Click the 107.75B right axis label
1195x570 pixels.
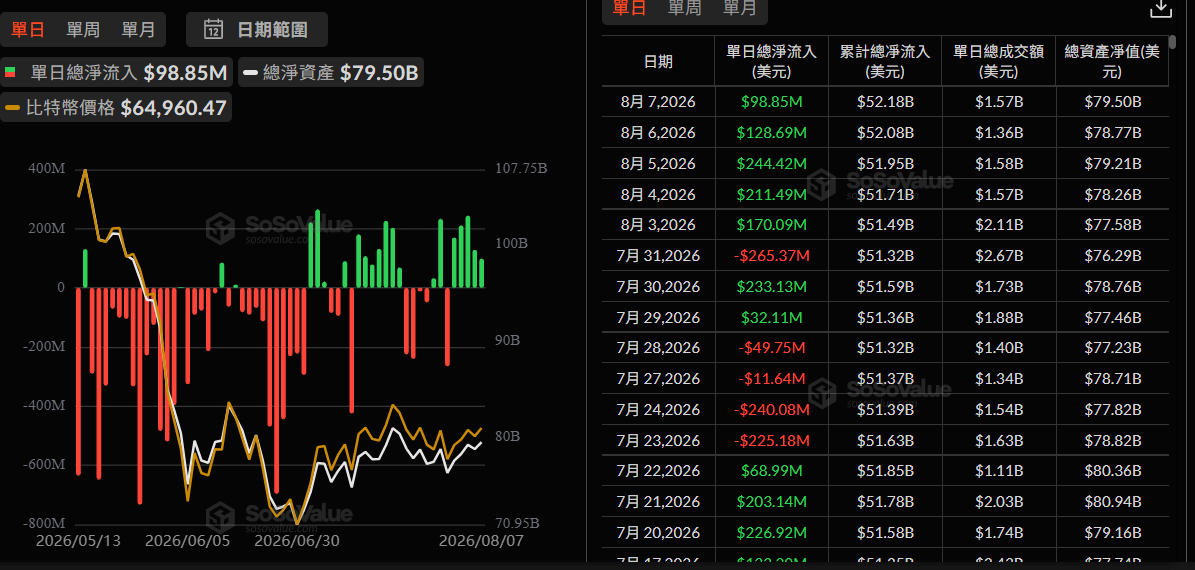tap(519, 168)
